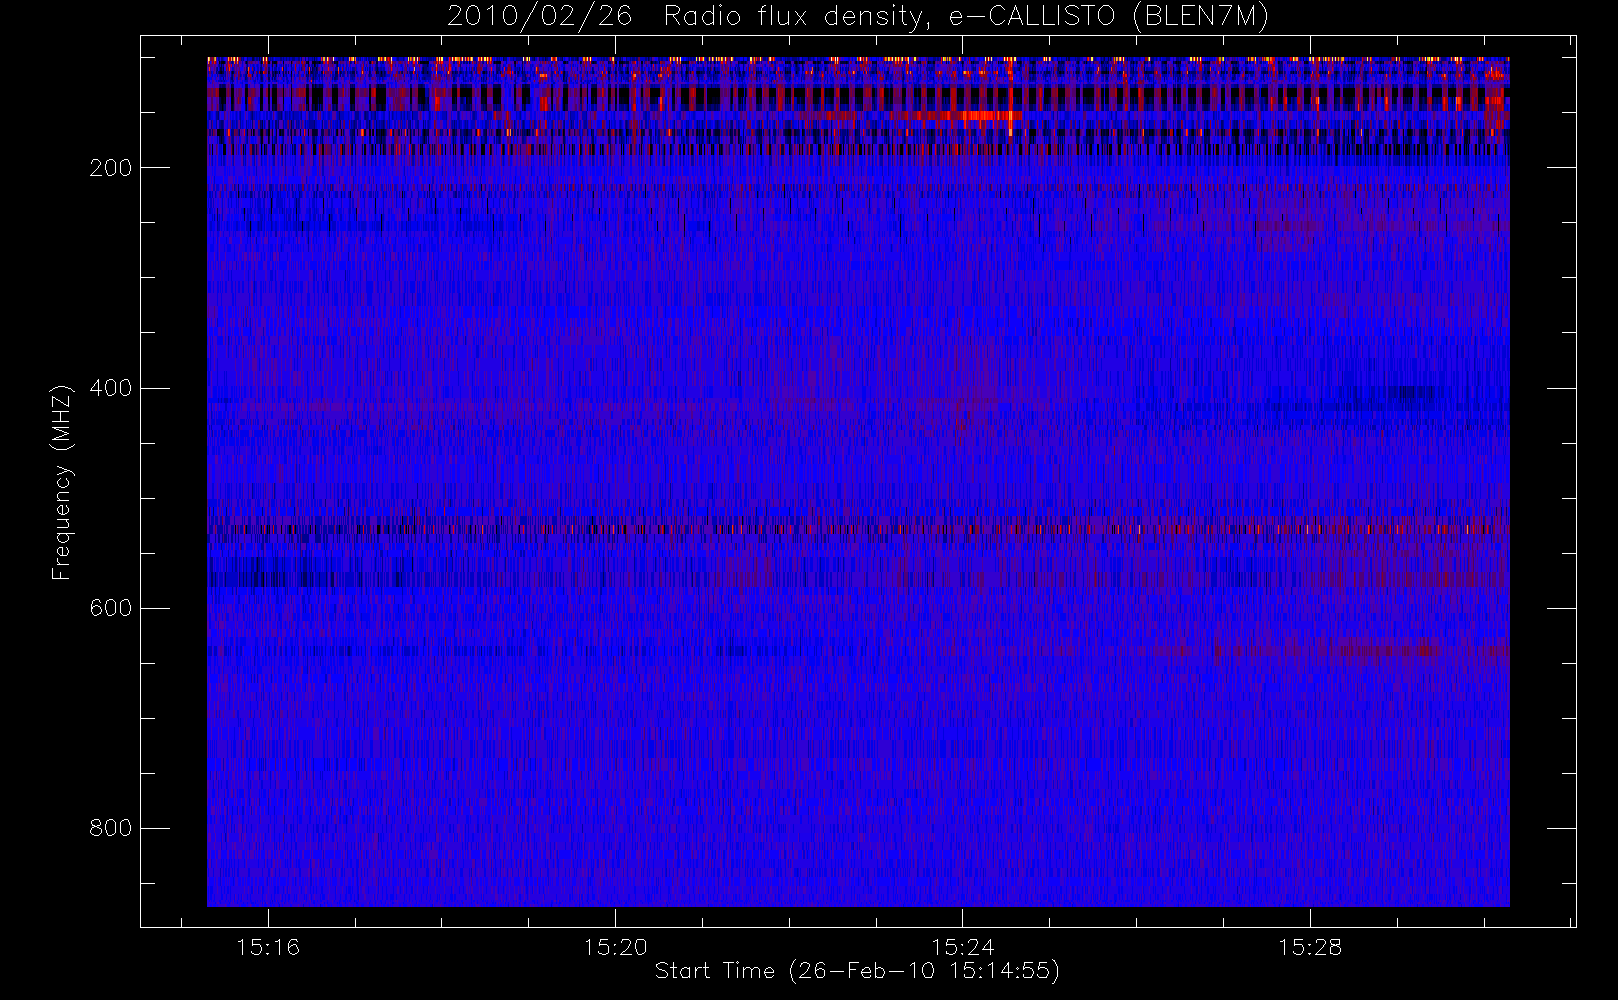The width and height of the screenshot is (1618, 1000).
Task: Click the 15:20 time tick label
Action: tap(615, 947)
